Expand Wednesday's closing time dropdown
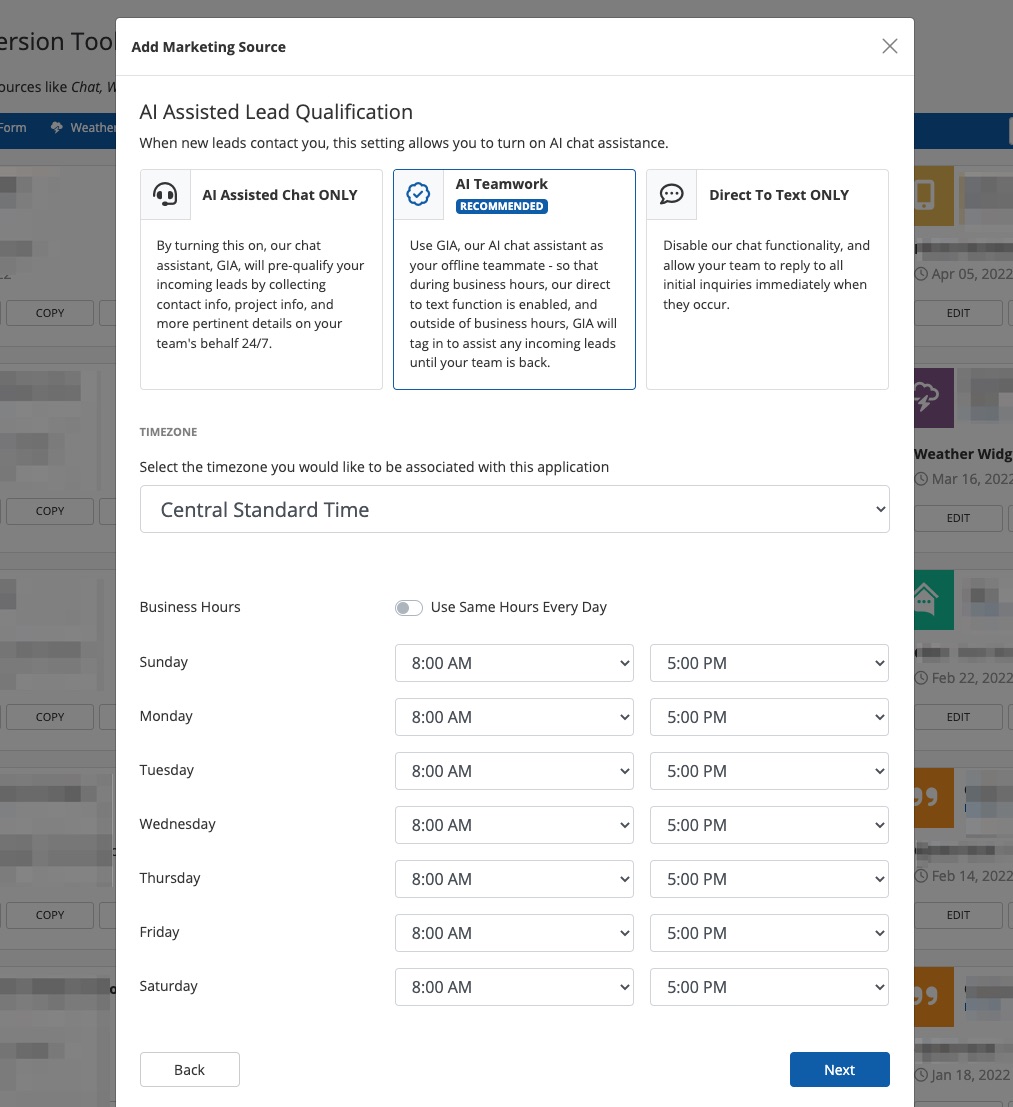The image size is (1013, 1107). [768, 825]
